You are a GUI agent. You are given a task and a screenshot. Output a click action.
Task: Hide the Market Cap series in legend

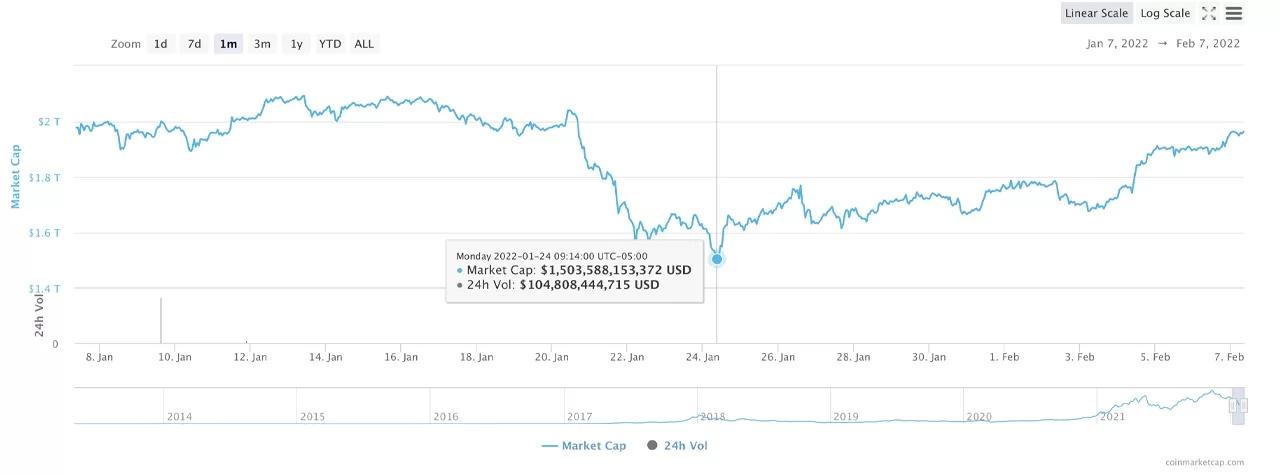(583, 445)
